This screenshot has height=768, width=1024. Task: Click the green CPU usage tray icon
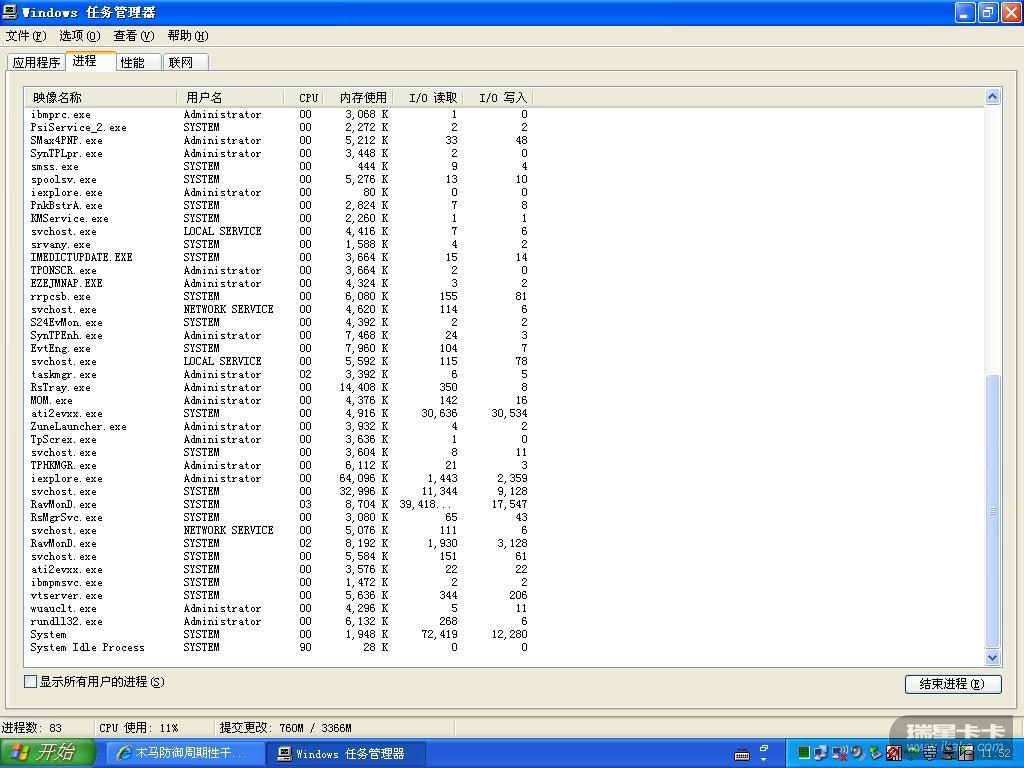pyautogui.click(x=804, y=752)
